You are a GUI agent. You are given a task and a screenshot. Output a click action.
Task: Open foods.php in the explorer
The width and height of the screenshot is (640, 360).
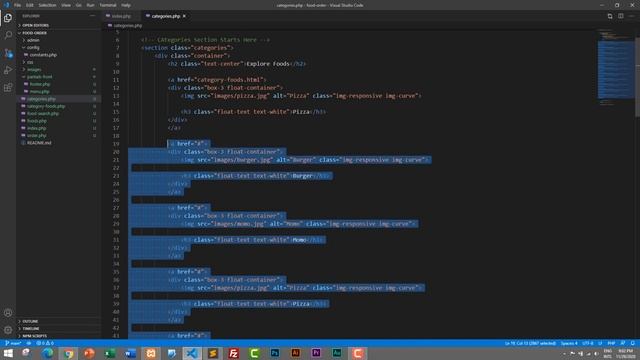click(x=37, y=121)
